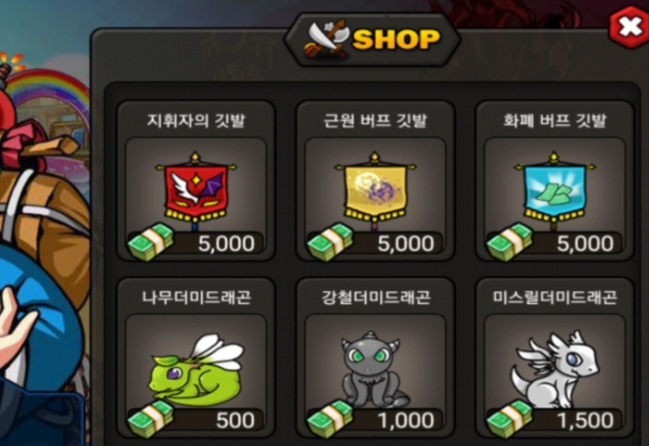Select the yellow 근원 버프 깃발 flag icon
This screenshot has width=649, height=446.
[375, 189]
